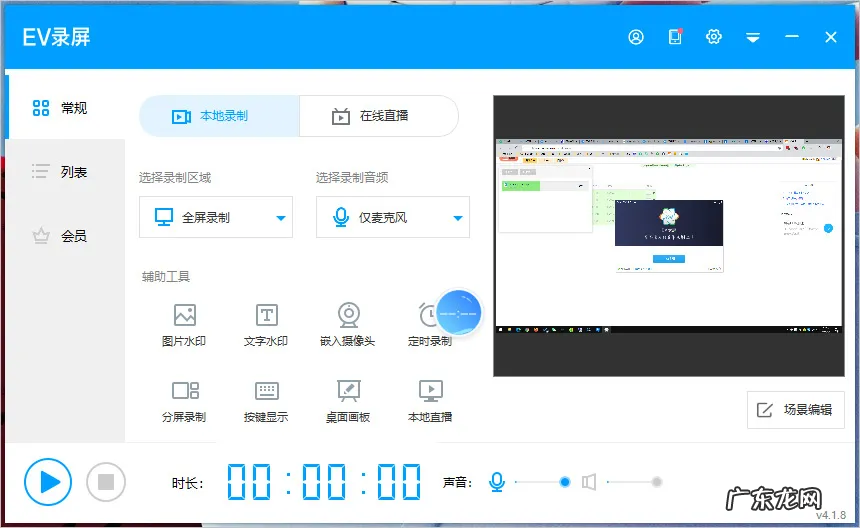Screen dimensions: 860x528
Task: Click the v4.1.8 version label
Action: [831, 515]
